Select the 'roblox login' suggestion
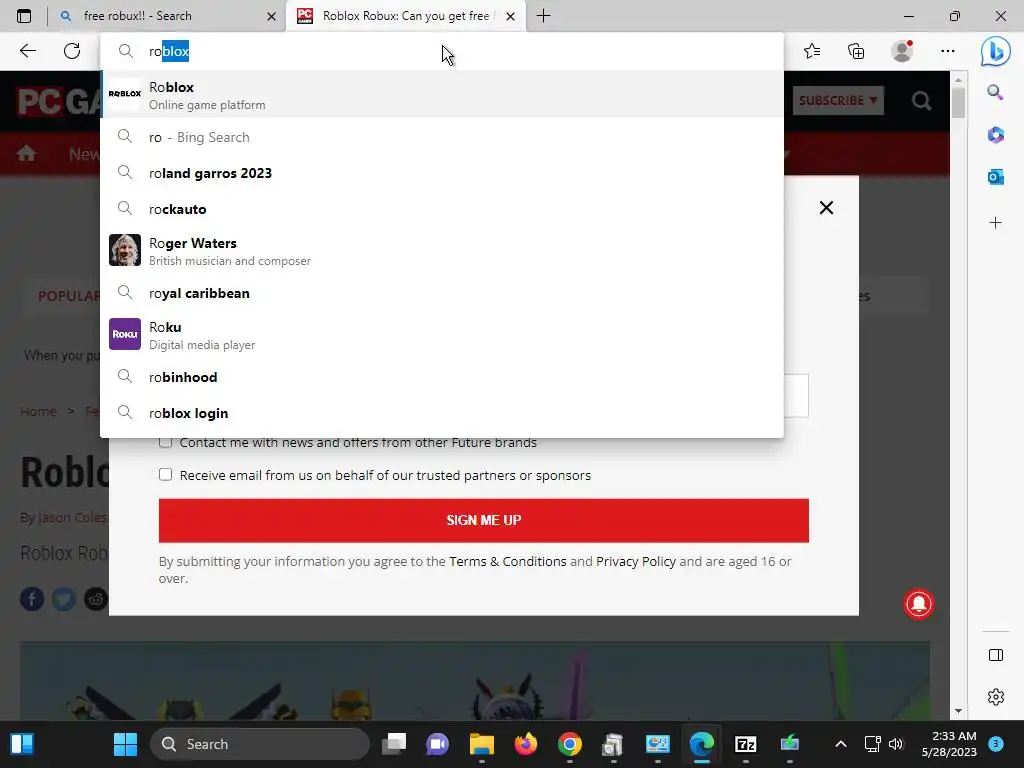The height and width of the screenshot is (768, 1024). tap(442, 413)
